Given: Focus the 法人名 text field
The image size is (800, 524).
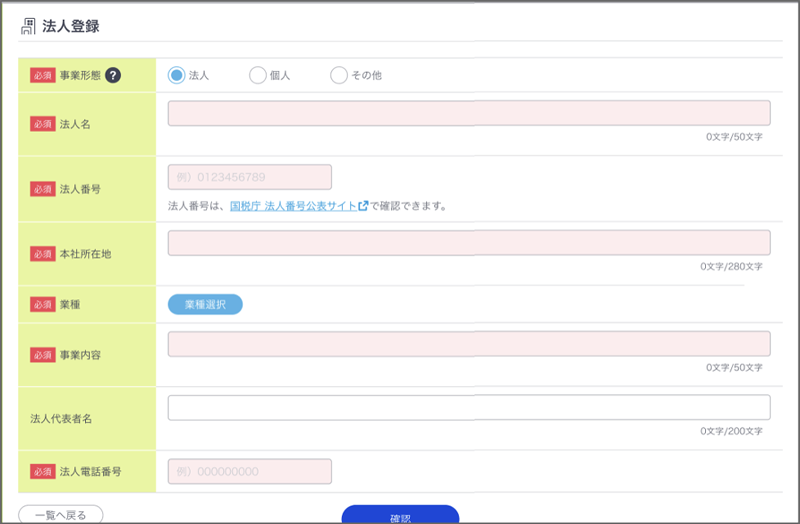Looking at the screenshot, I should [469, 113].
